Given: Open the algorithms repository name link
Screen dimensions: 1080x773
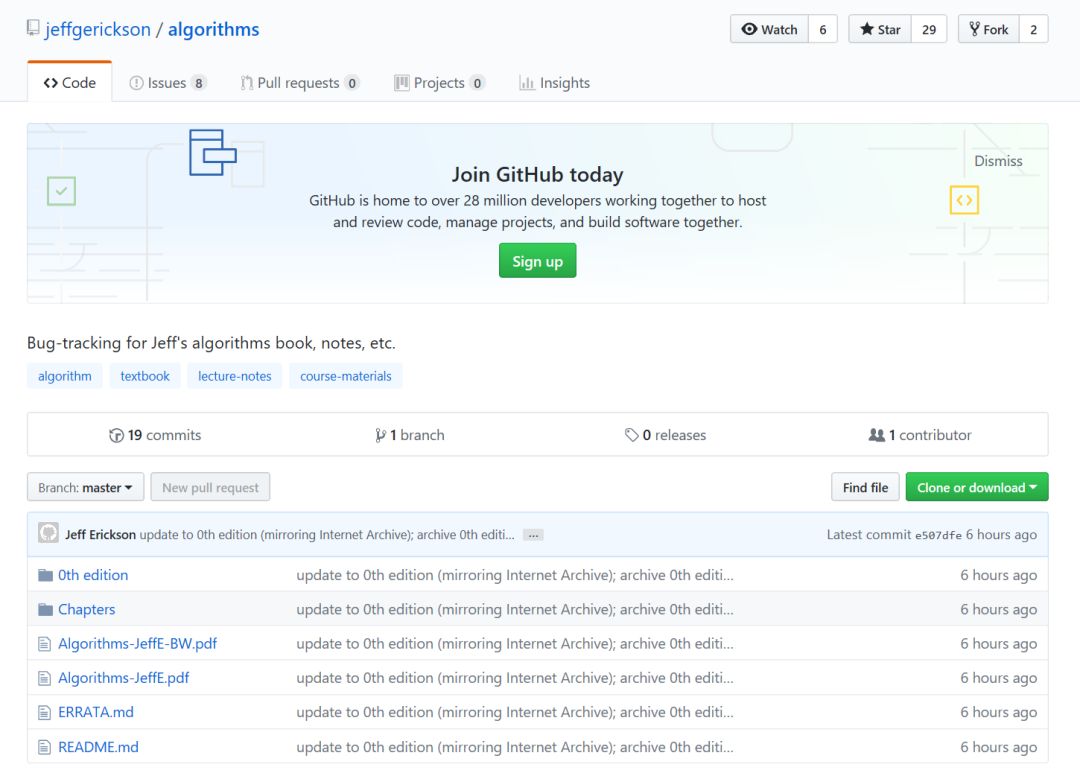Looking at the screenshot, I should (214, 29).
